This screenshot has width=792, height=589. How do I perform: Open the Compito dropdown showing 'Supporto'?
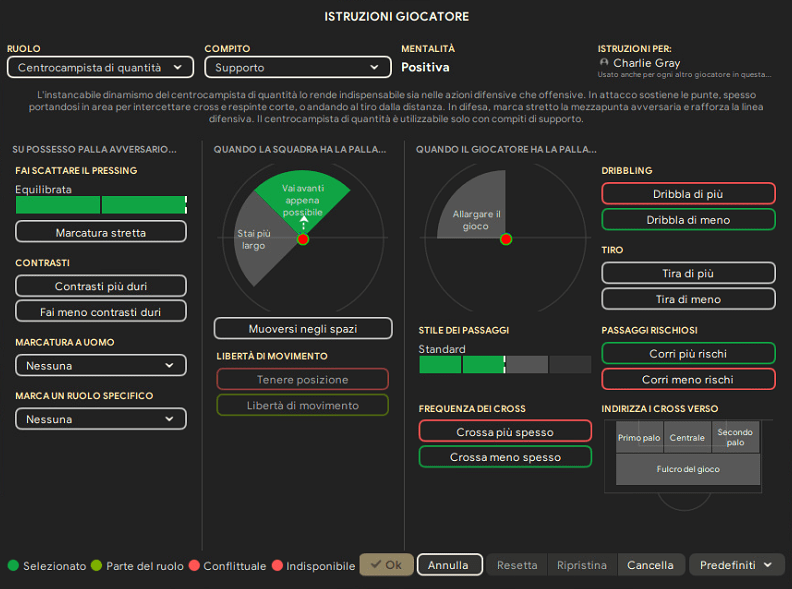click(x=297, y=68)
